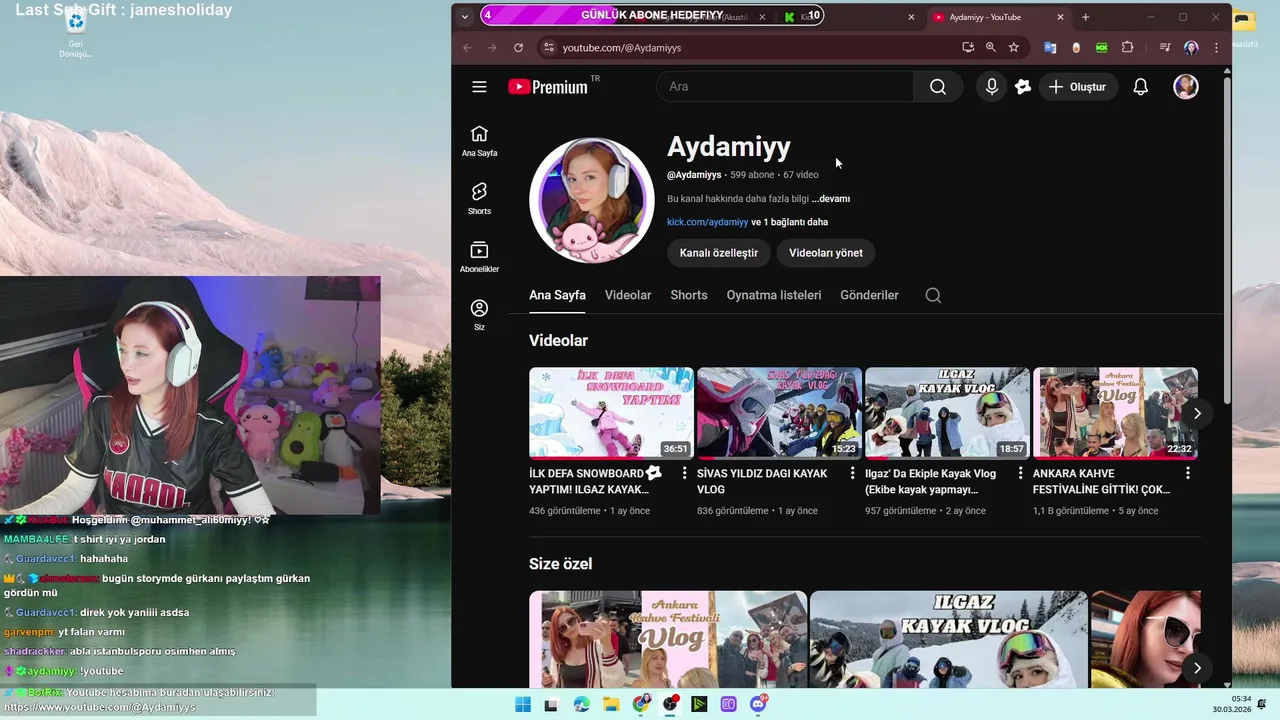Viewport: 1280px width, 720px height.
Task: Open the Windows Start menu
Action: coord(523,704)
